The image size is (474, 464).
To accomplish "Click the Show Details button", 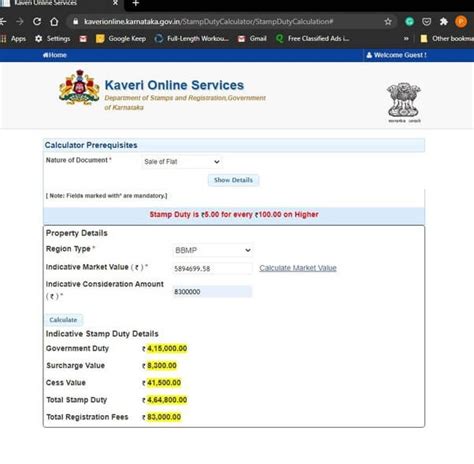I will click(x=233, y=180).
